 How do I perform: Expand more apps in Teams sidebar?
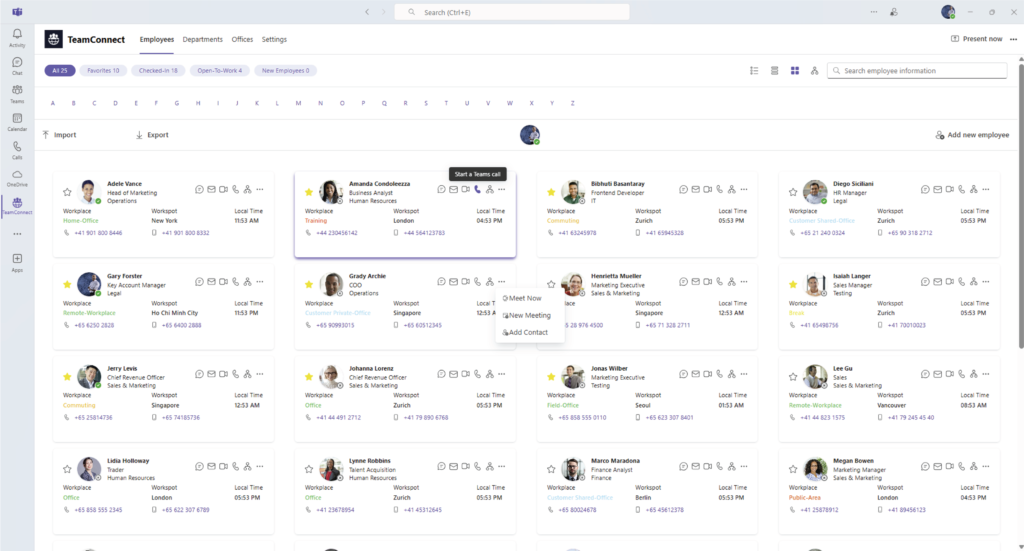point(17,234)
